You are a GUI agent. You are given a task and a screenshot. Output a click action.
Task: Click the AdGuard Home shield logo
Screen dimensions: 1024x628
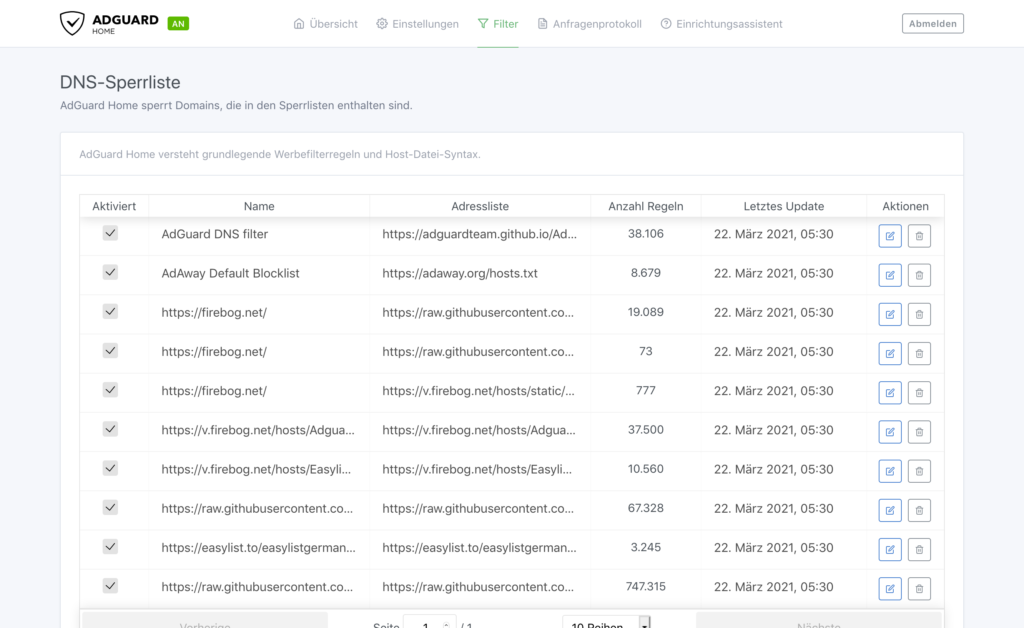(x=72, y=23)
